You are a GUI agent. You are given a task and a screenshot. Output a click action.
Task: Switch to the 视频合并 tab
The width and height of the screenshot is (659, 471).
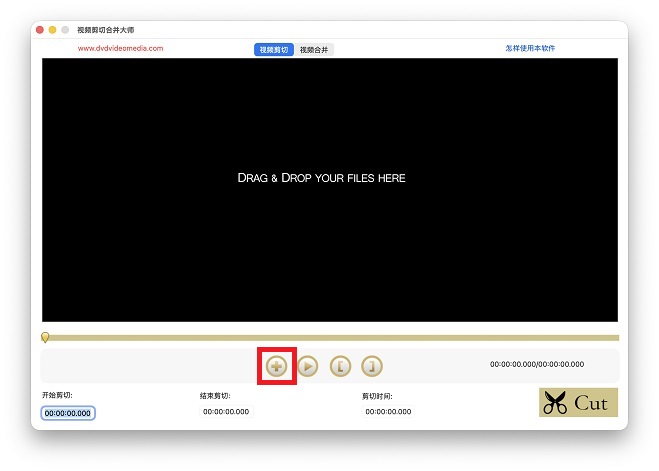coord(315,49)
